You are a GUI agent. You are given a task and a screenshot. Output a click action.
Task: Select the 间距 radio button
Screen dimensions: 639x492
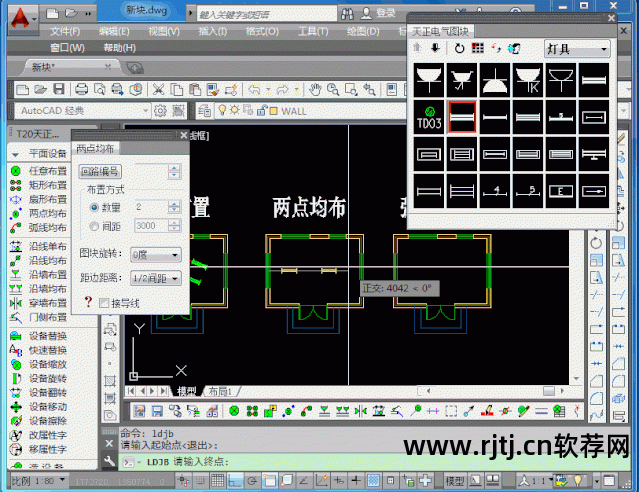coord(95,226)
